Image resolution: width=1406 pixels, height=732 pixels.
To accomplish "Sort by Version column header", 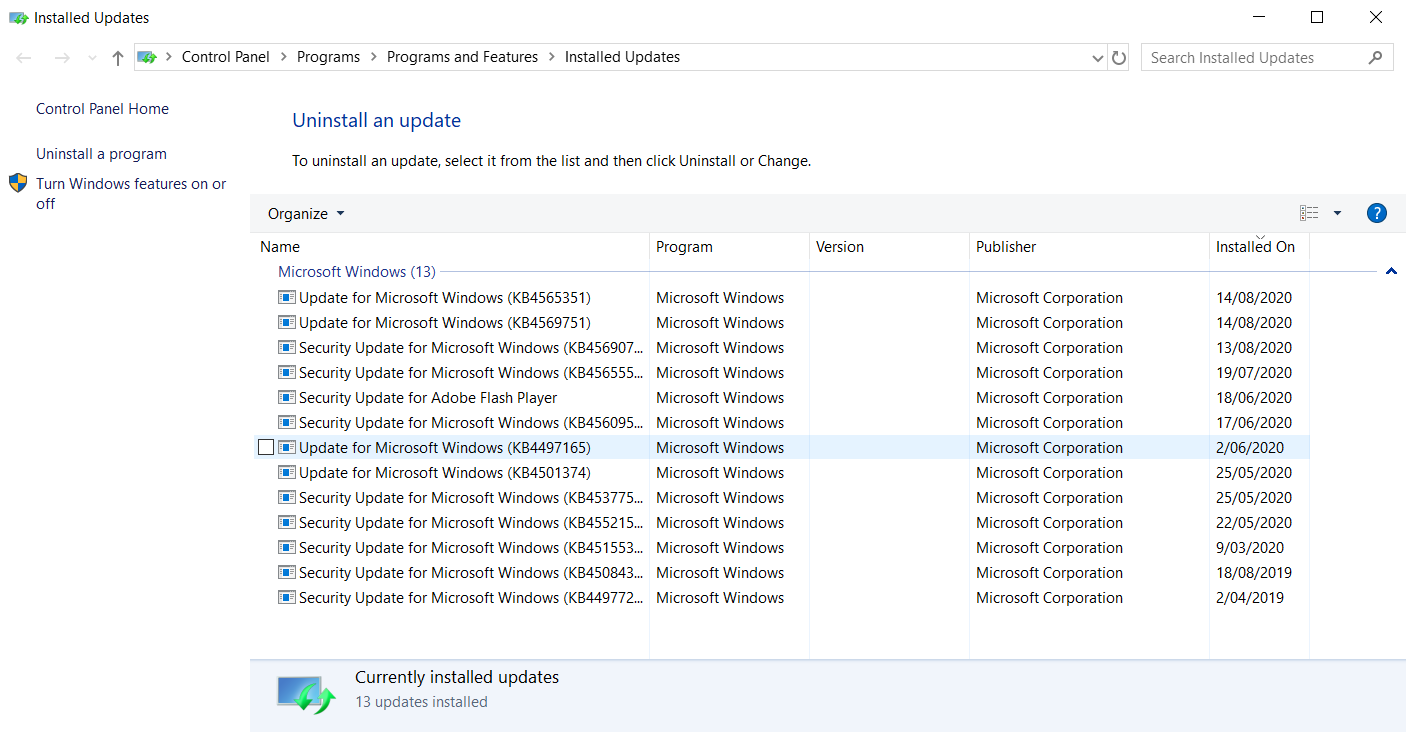I will [840, 247].
